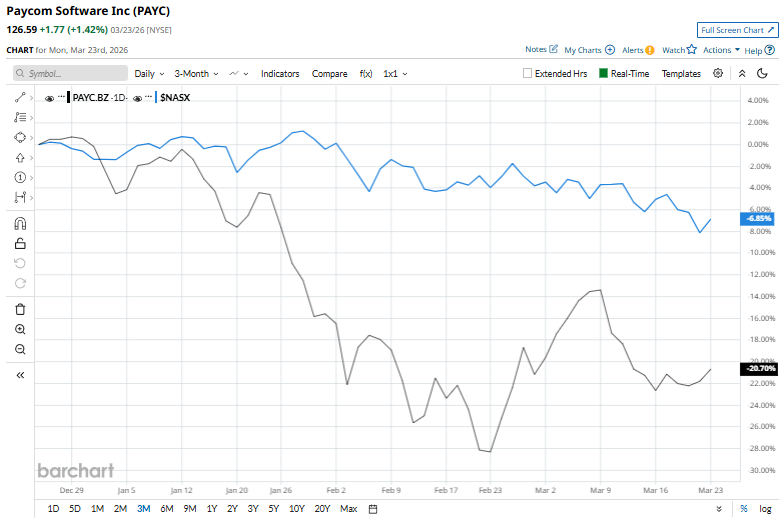This screenshot has width=780, height=521.
Task: Select the Max time range tab
Action: pyautogui.click(x=349, y=509)
